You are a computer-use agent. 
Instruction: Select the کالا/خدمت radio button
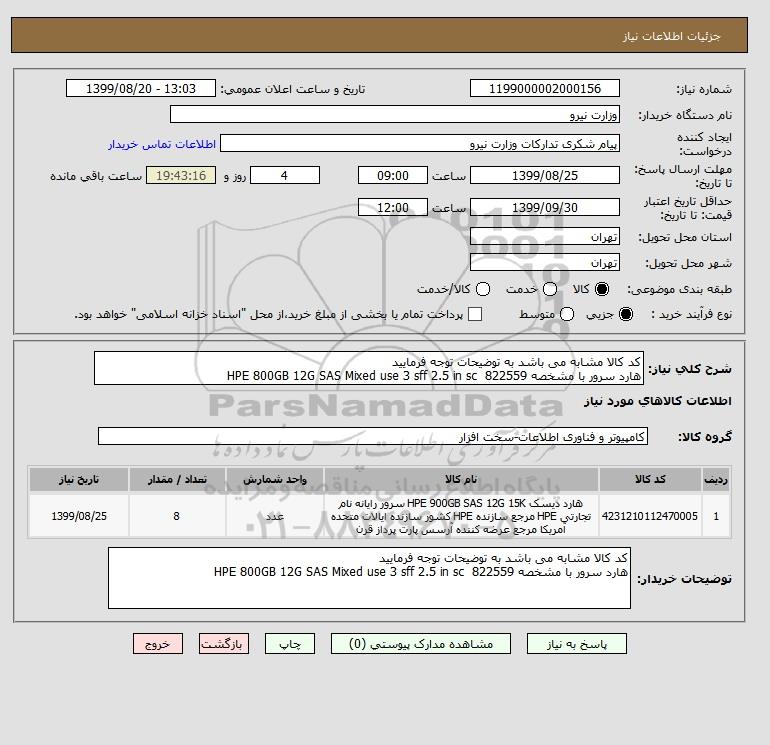483,289
